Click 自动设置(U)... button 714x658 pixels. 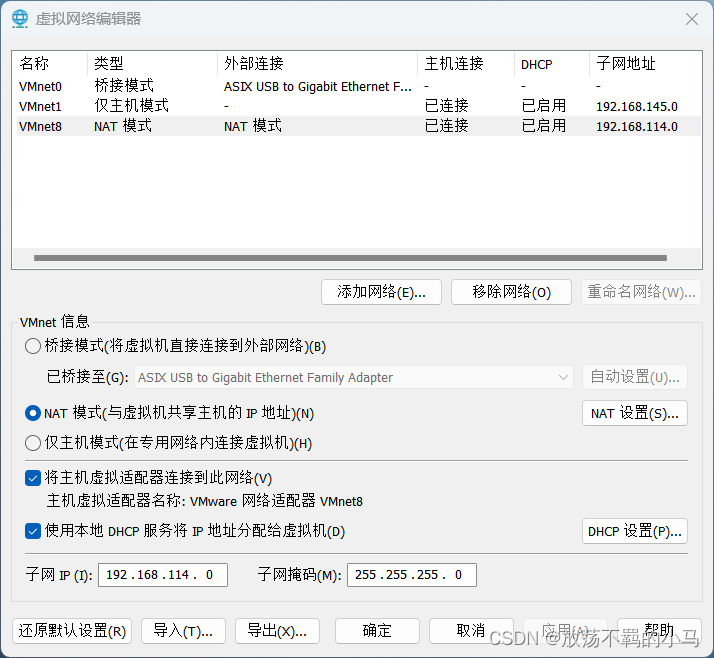click(x=635, y=377)
